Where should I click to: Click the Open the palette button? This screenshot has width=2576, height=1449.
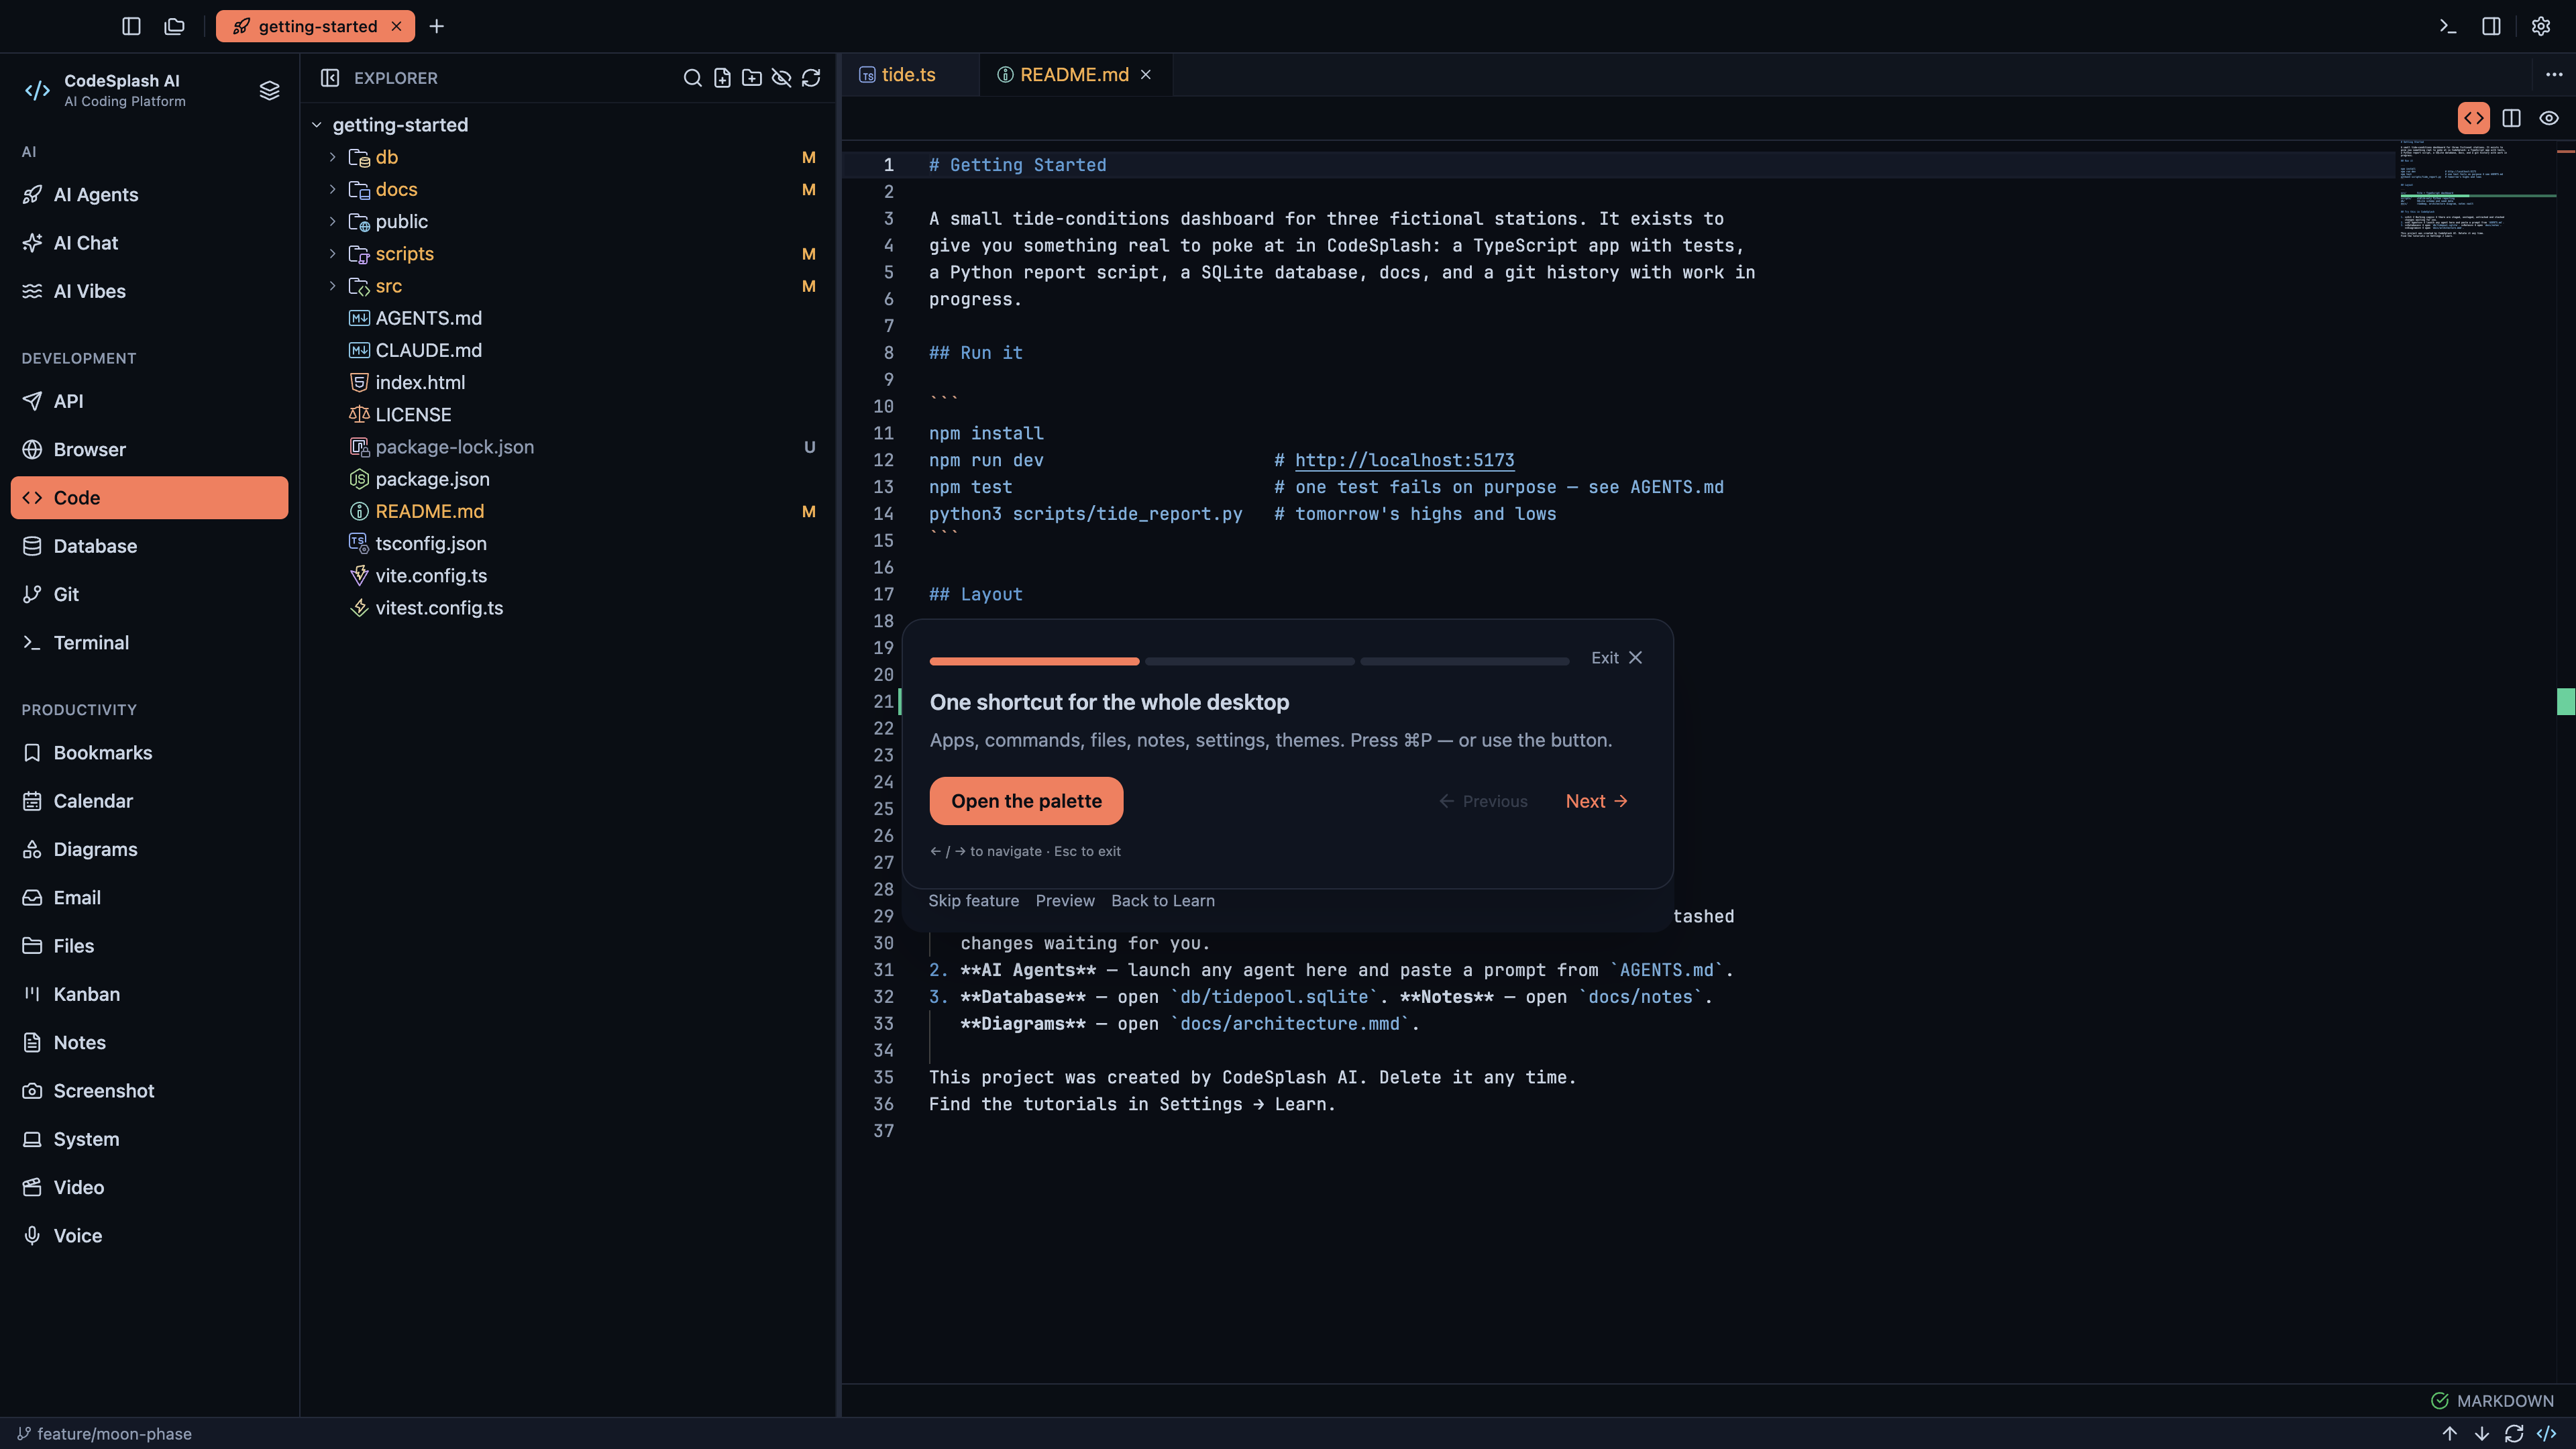coord(1026,801)
